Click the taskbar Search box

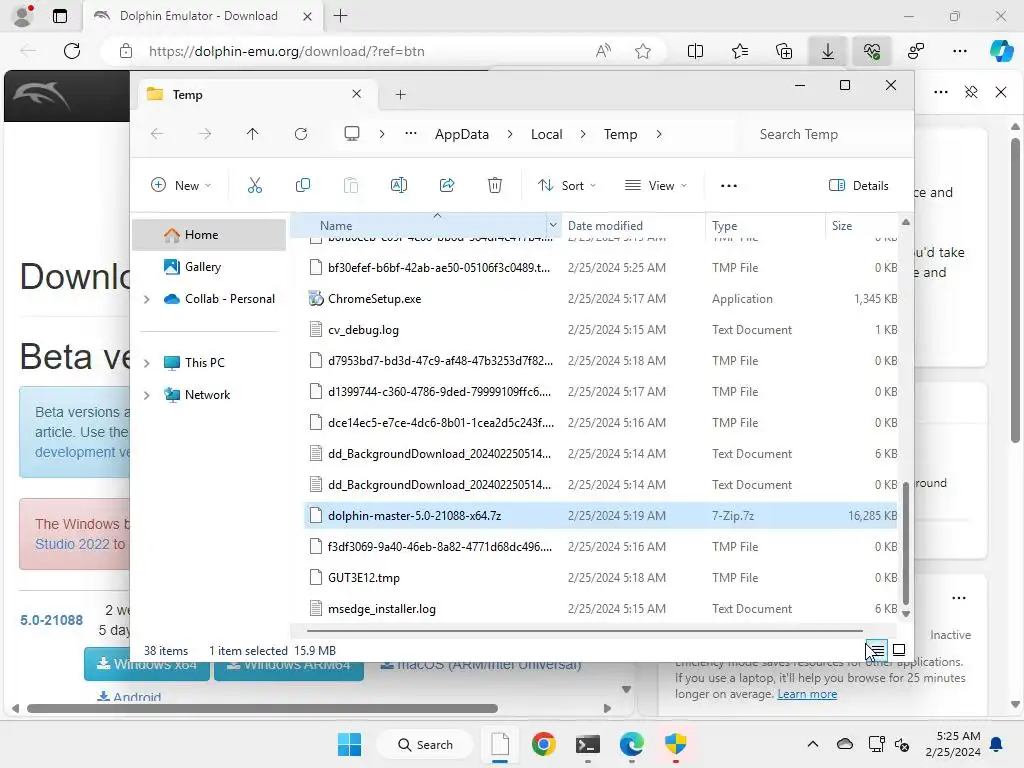425,744
